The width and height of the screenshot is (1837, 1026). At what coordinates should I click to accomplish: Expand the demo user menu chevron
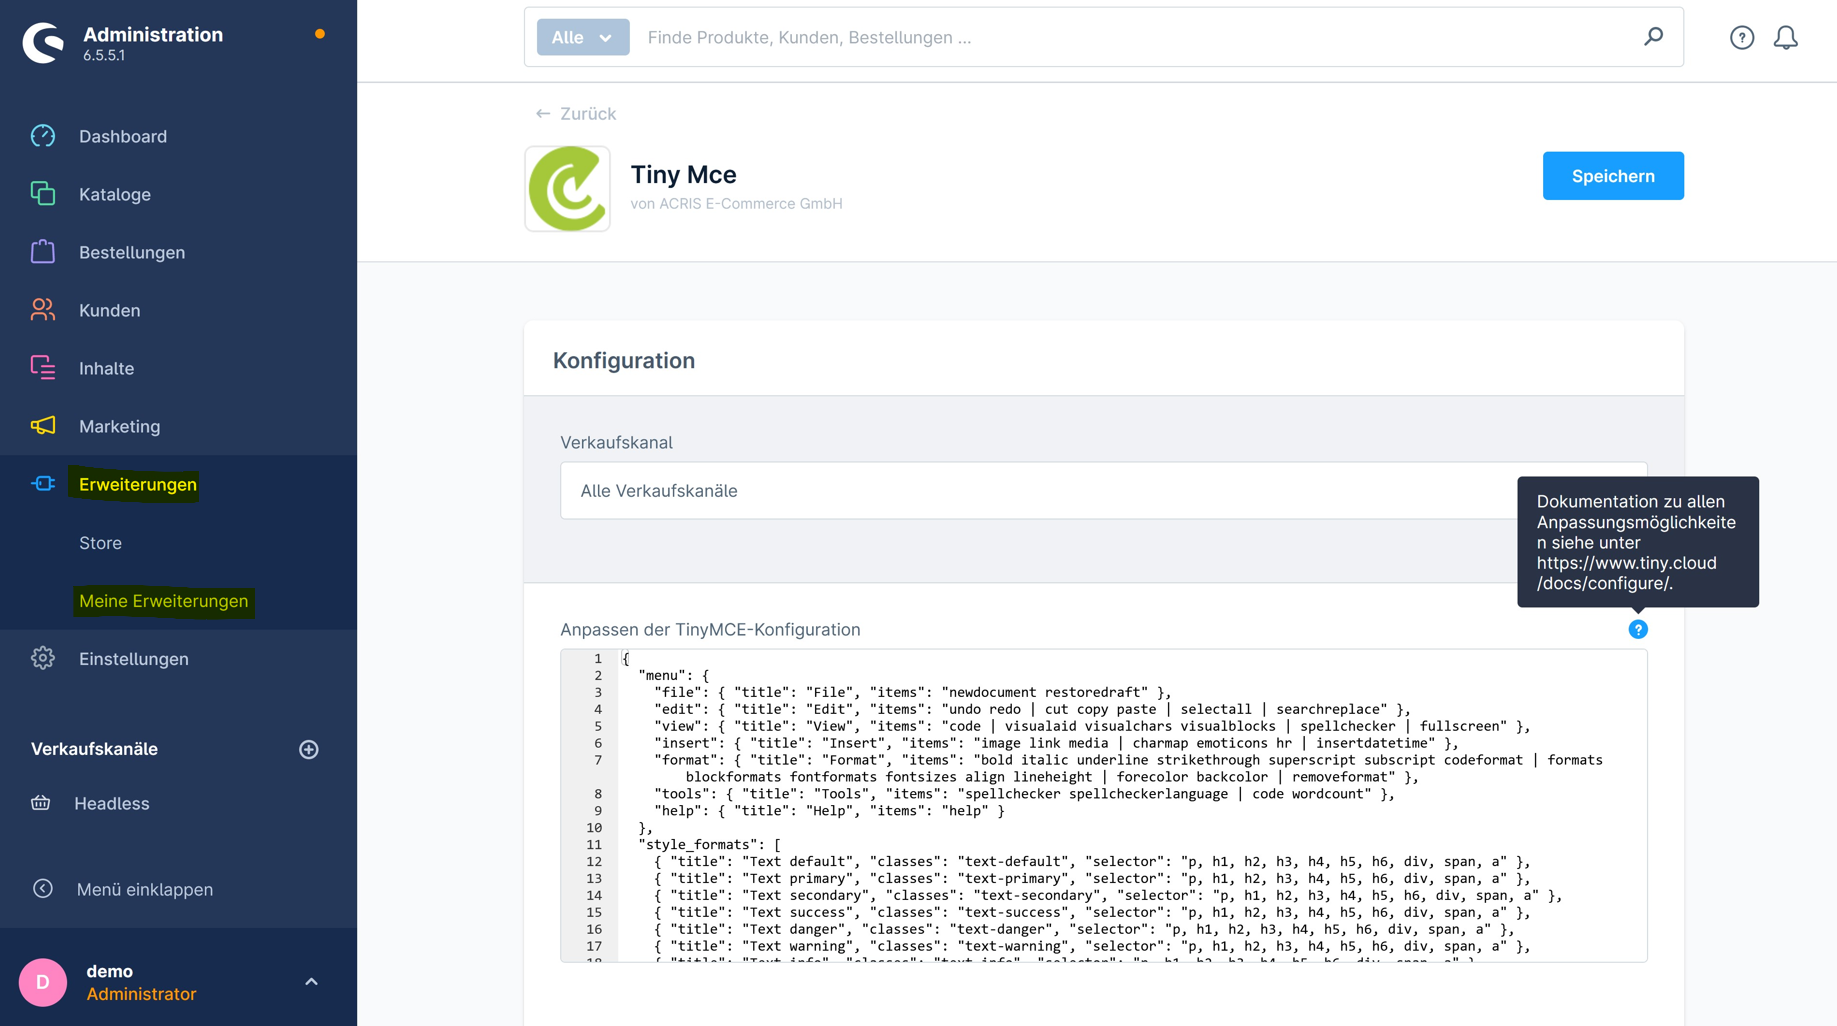[311, 982]
